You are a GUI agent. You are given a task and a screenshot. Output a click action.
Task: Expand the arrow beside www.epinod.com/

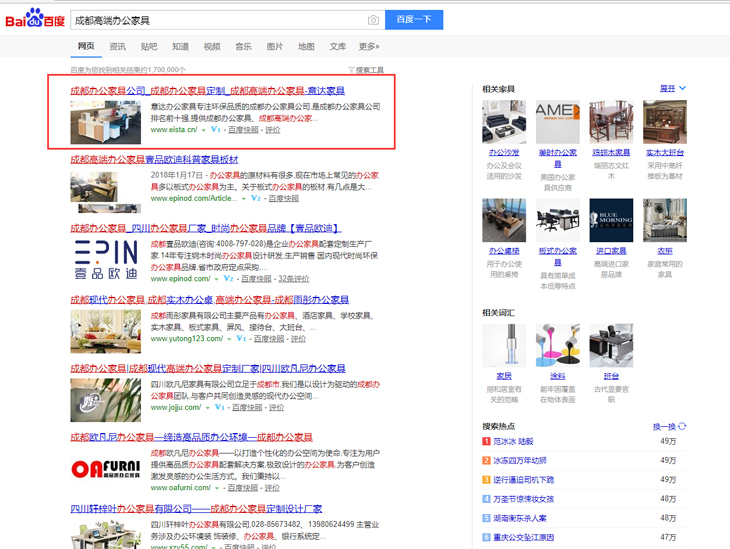[x=216, y=279]
